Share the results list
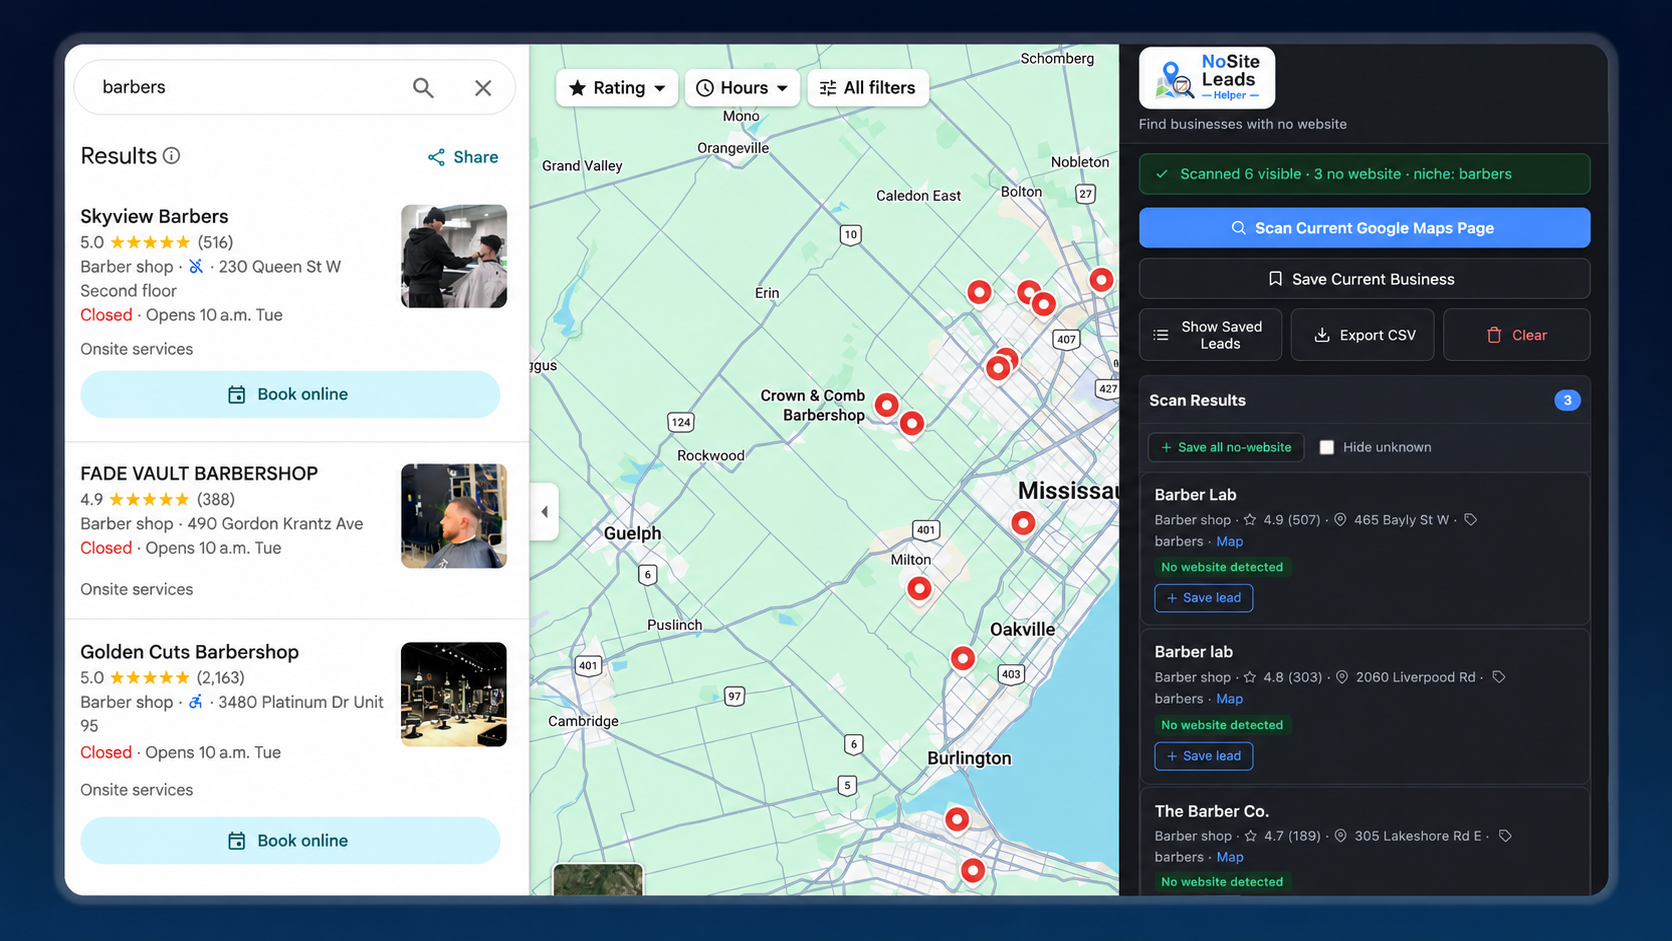Image resolution: width=1672 pixels, height=941 pixels. click(x=463, y=157)
